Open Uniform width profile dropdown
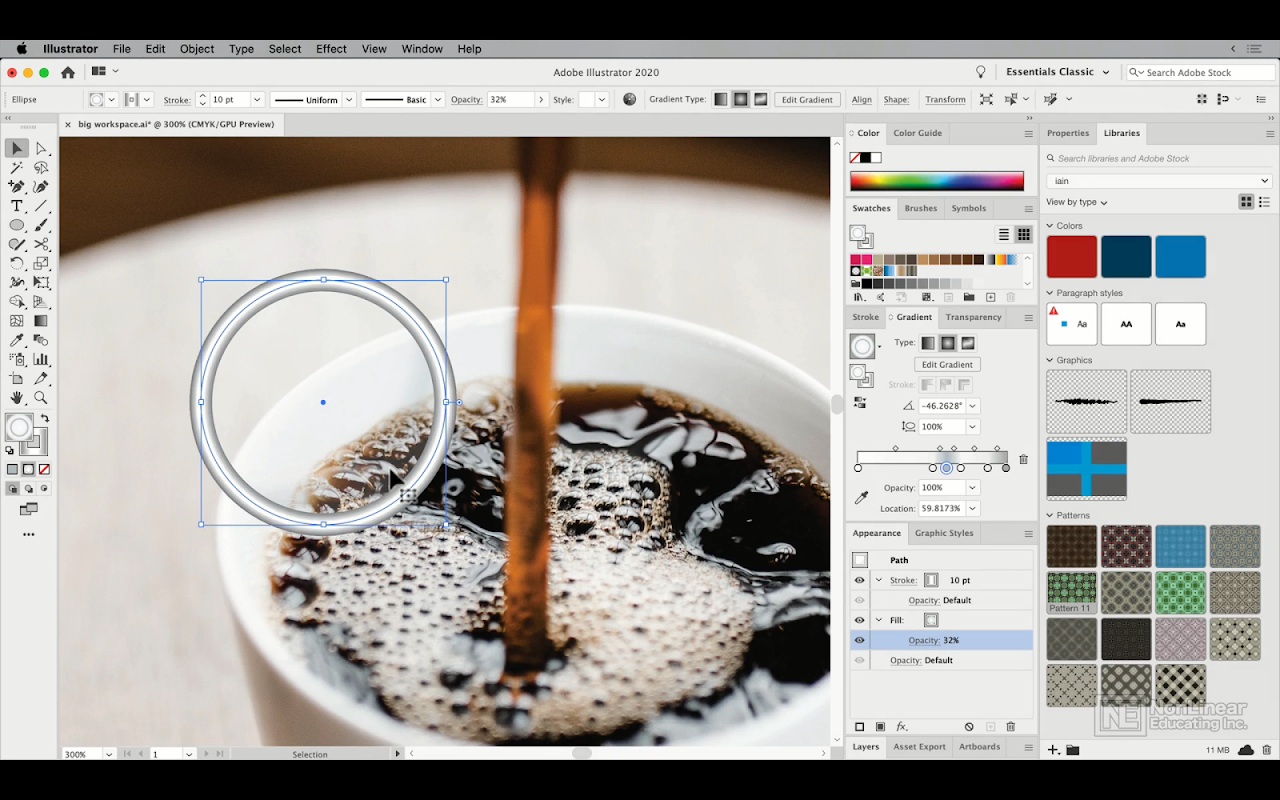The image size is (1280, 800). [x=349, y=100]
